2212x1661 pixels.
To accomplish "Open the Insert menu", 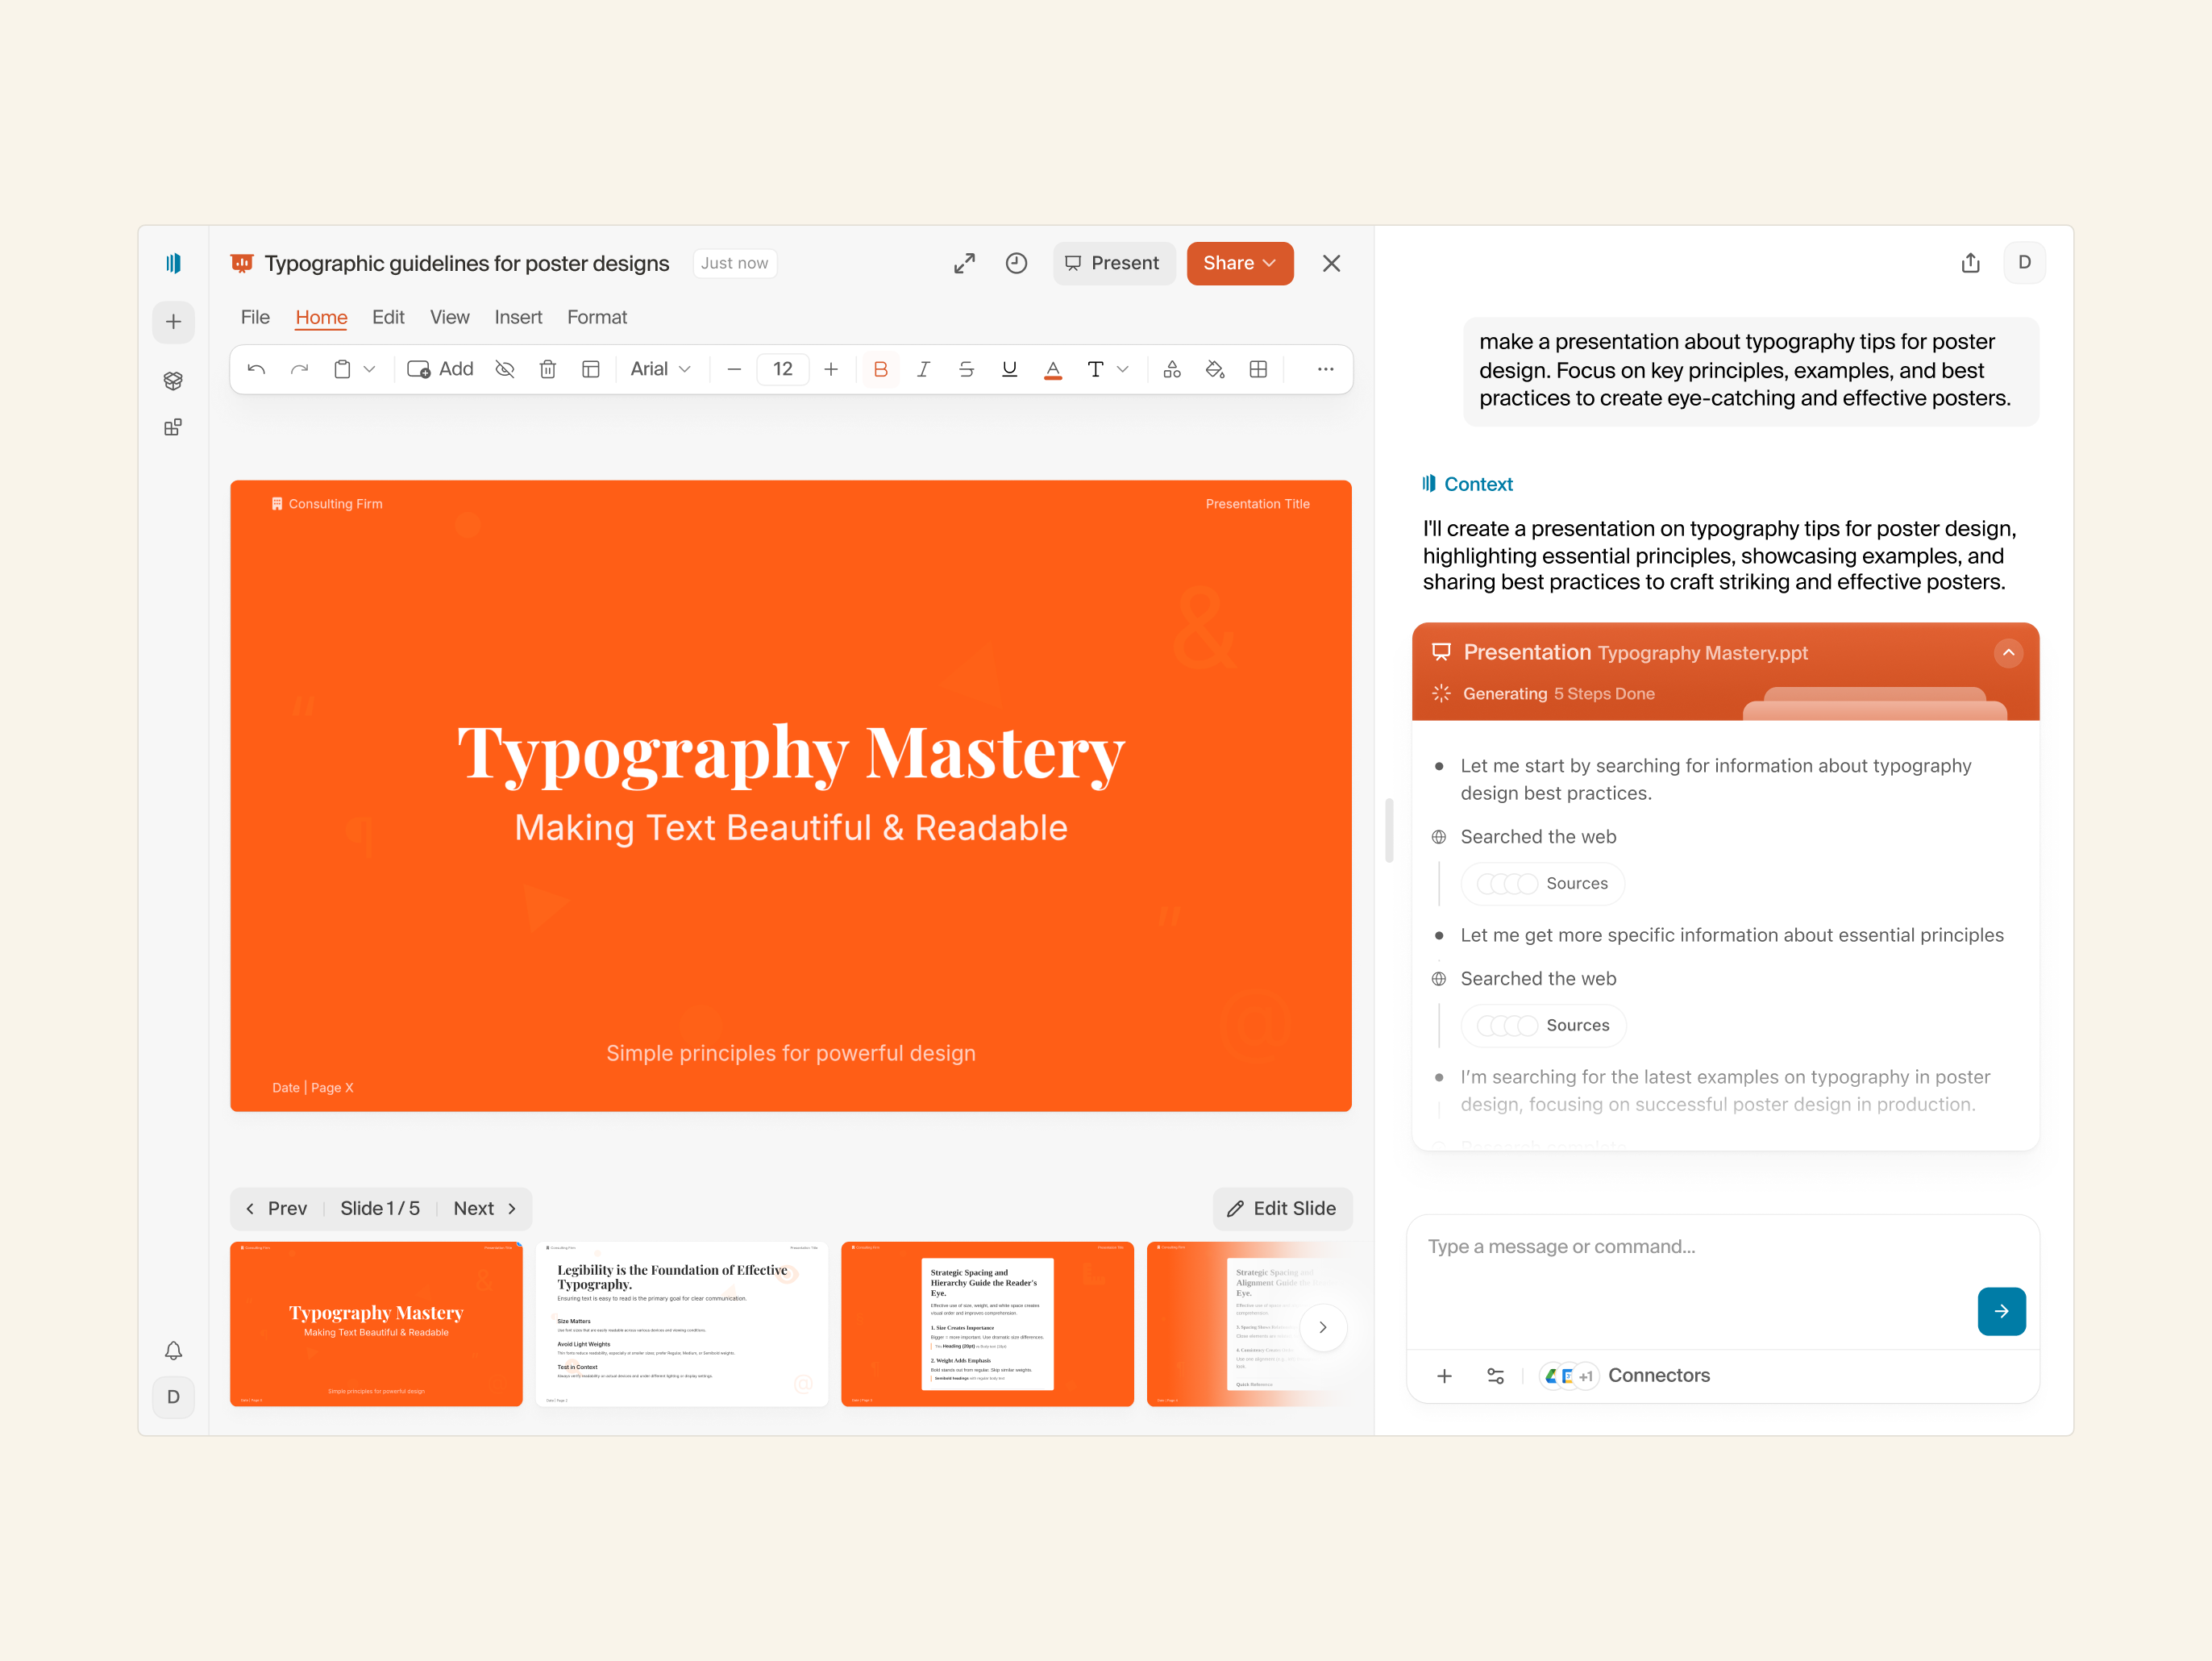I will 518,317.
